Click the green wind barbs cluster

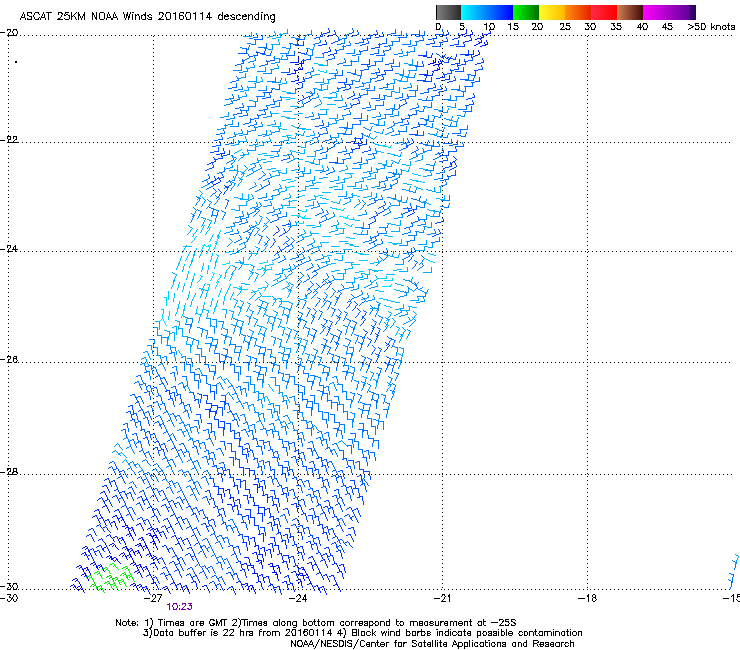[111, 577]
